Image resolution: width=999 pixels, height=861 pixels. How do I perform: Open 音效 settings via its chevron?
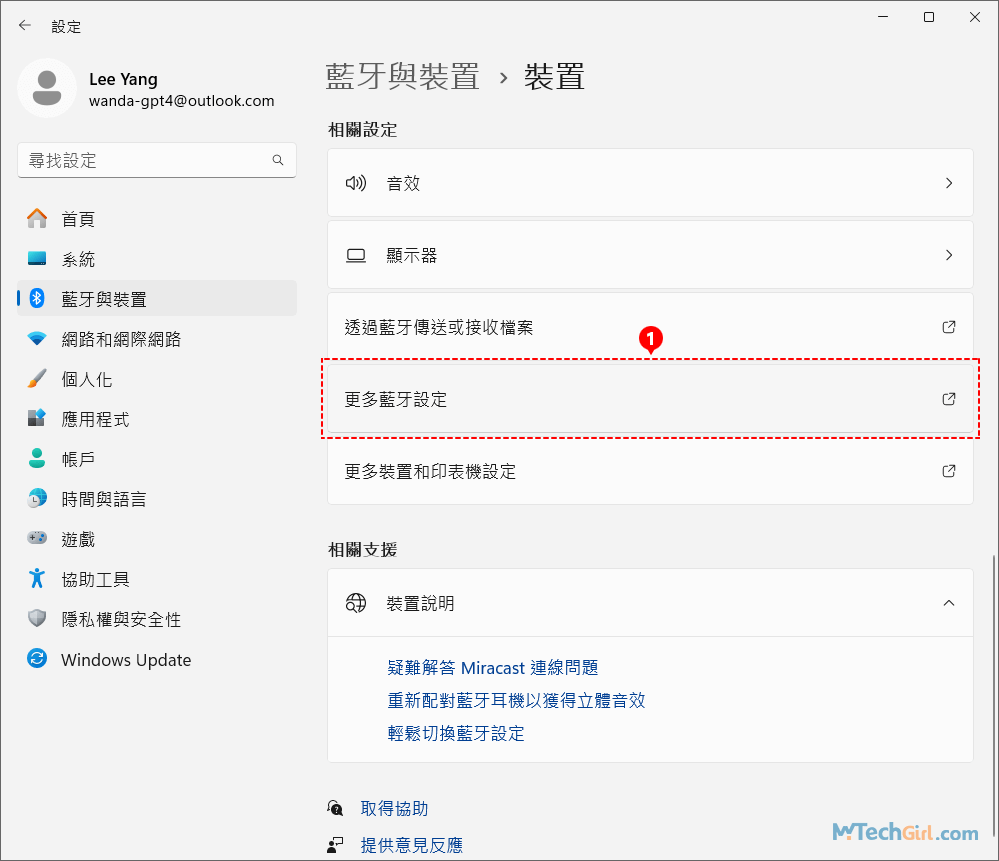click(948, 183)
